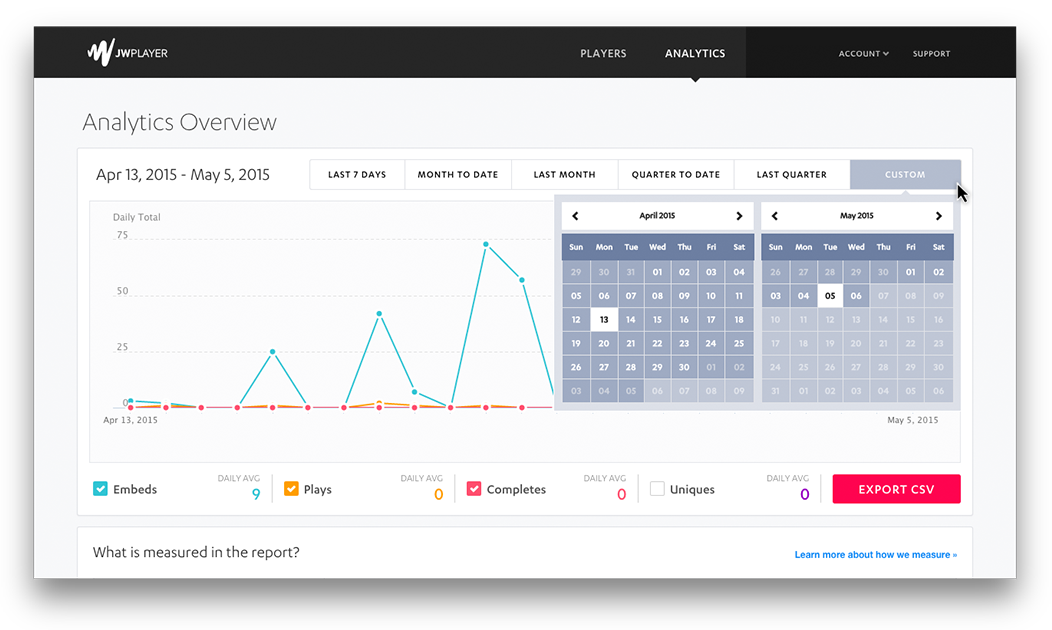The image size is (1052, 630).
Task: Select Last 7 Days range
Action: pyautogui.click(x=357, y=174)
